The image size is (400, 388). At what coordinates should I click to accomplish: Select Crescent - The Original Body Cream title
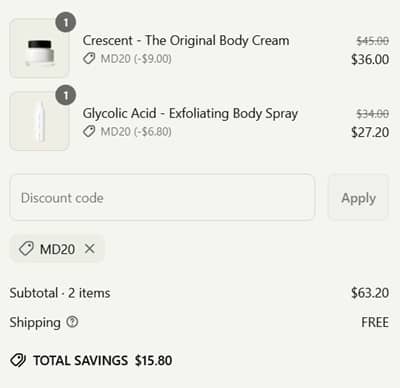coord(186,41)
